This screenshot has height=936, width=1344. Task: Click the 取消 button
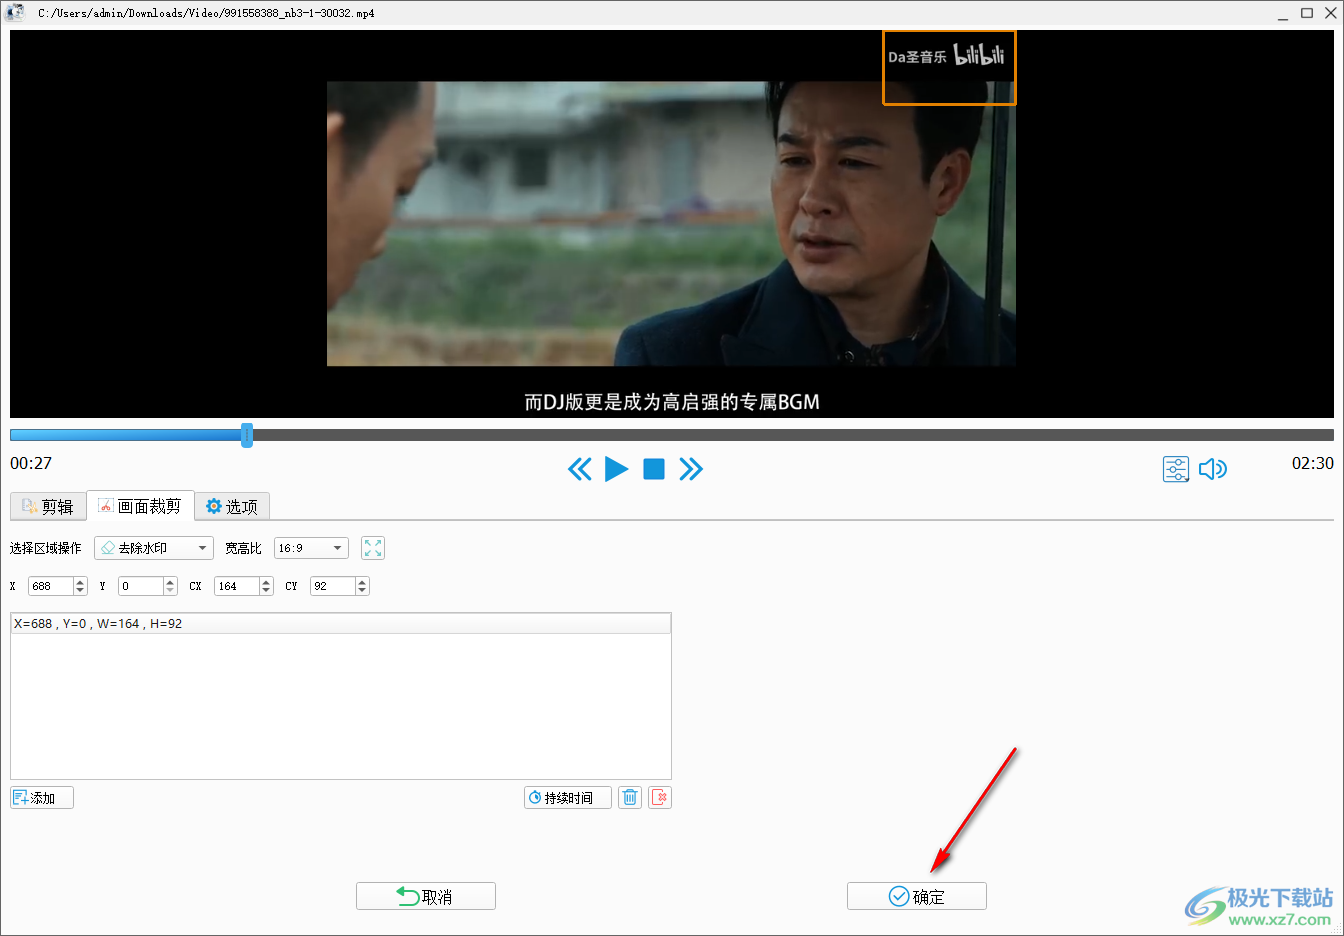pos(426,896)
